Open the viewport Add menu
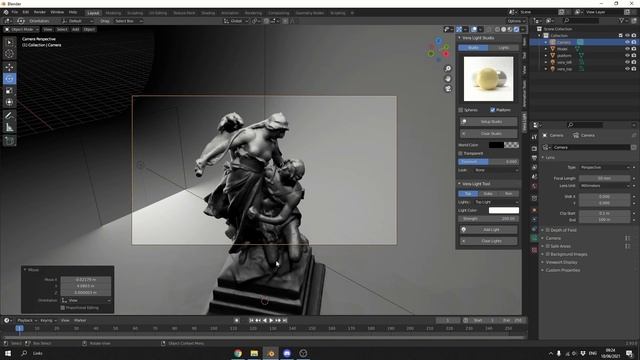This screenshot has height=360, width=640. [x=76, y=29]
